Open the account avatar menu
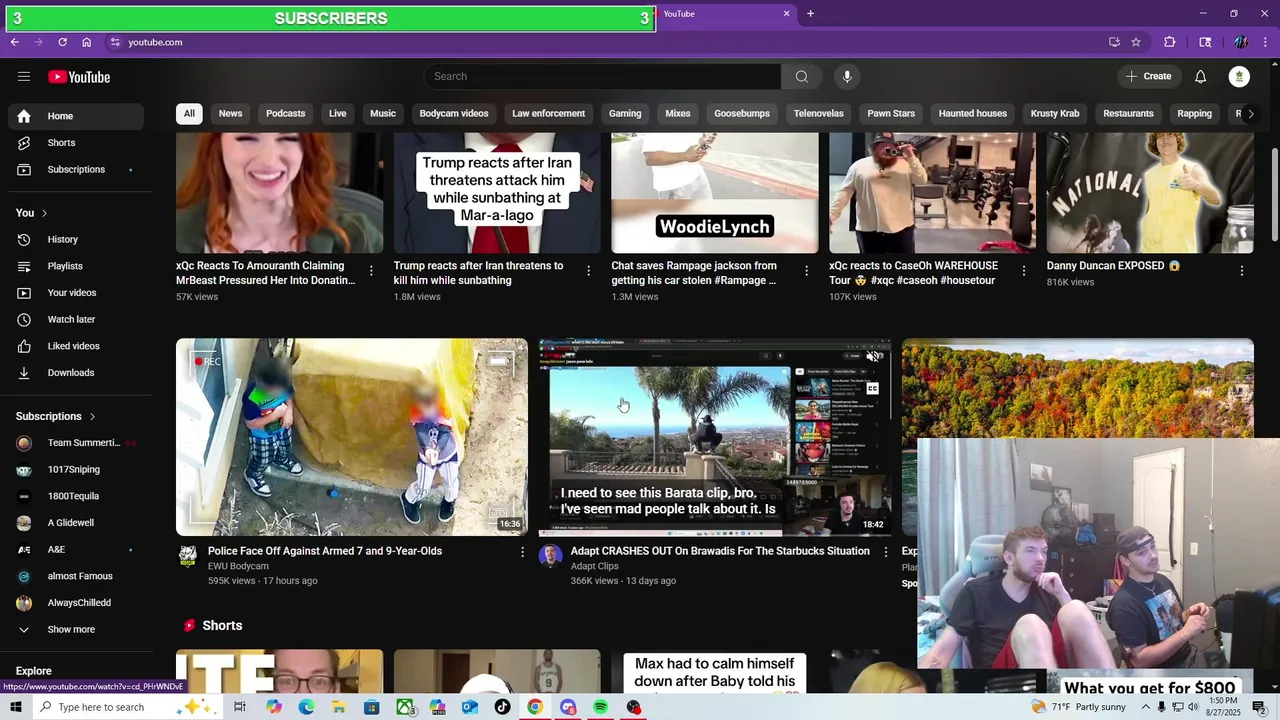 tap(1240, 77)
